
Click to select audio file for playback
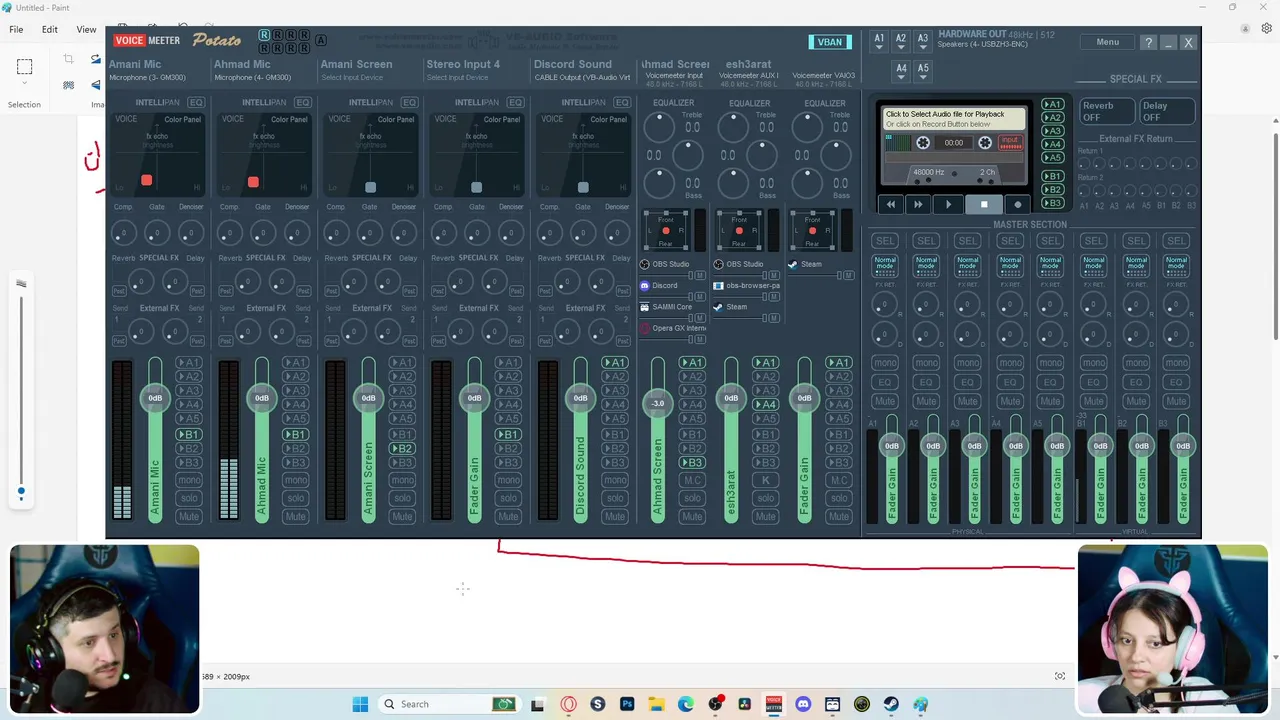pos(954,118)
